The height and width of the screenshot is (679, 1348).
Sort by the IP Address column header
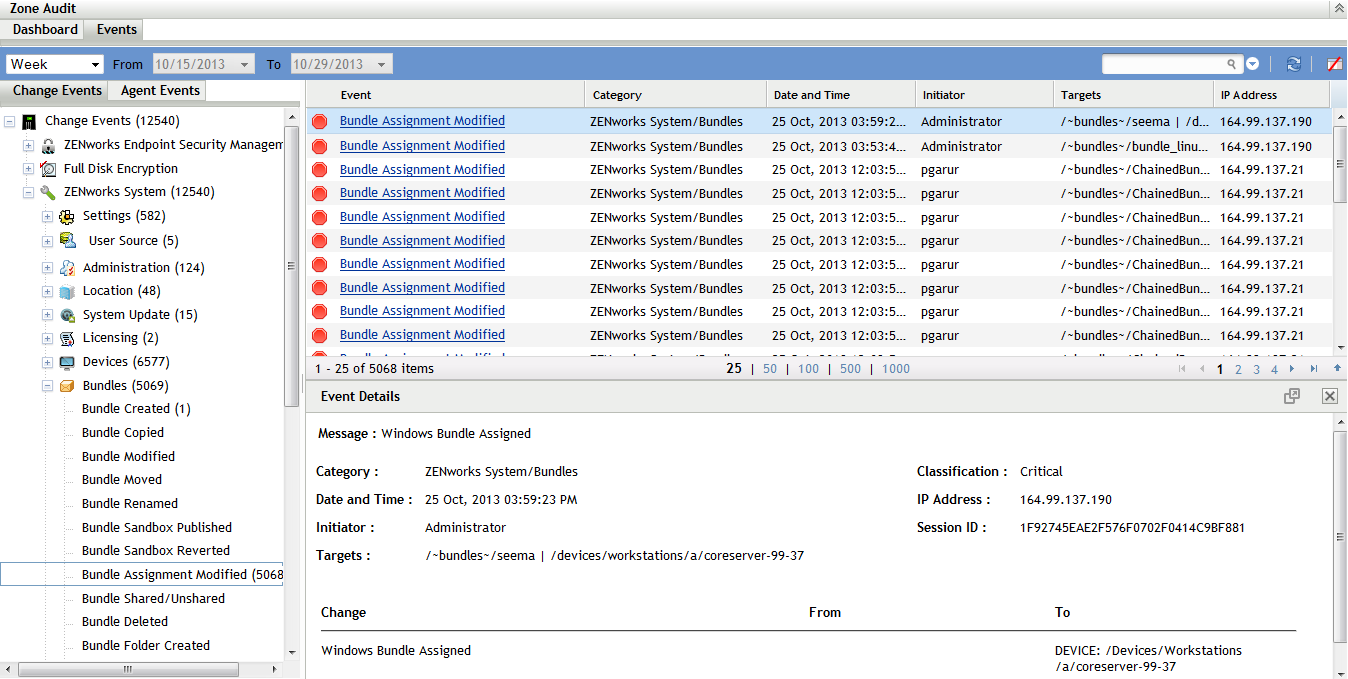point(1272,95)
